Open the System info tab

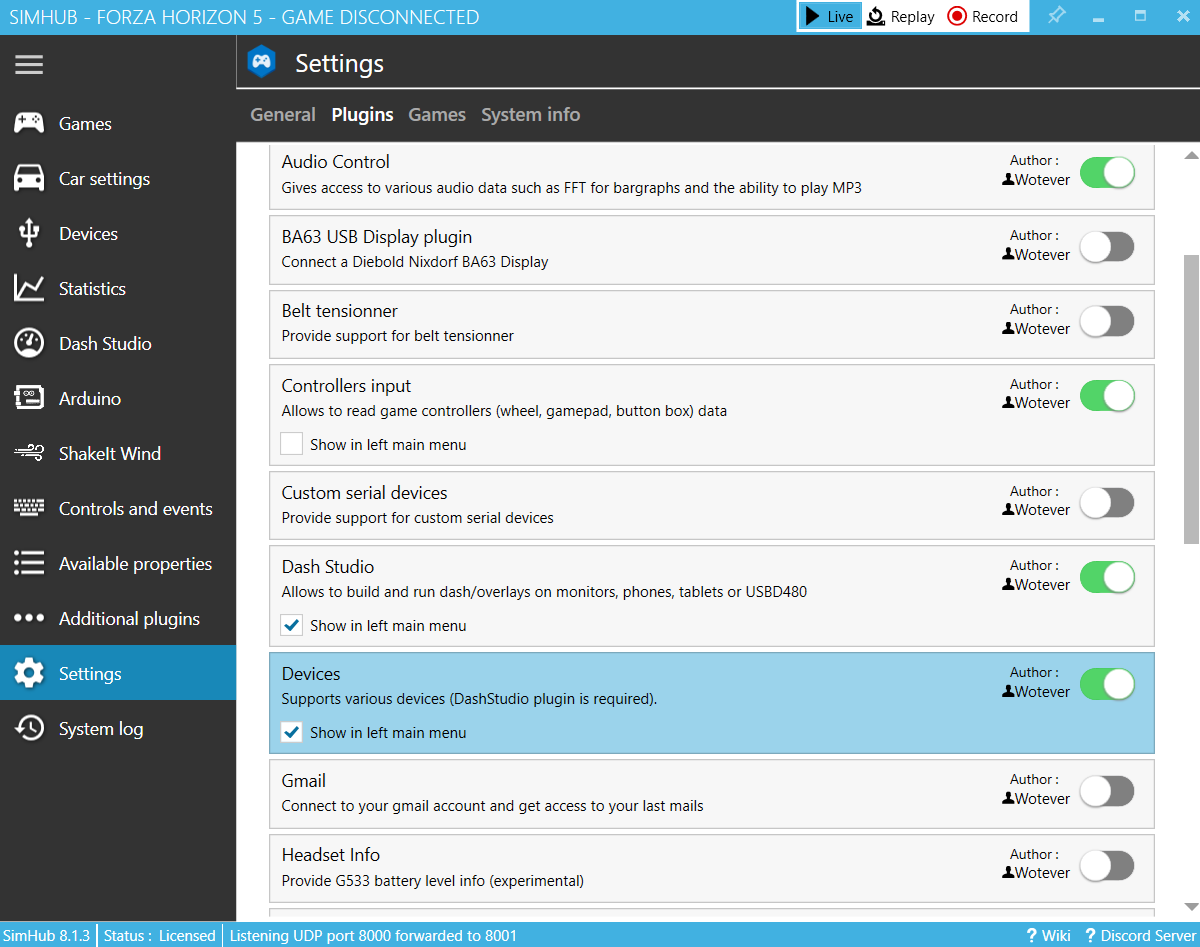pos(530,115)
